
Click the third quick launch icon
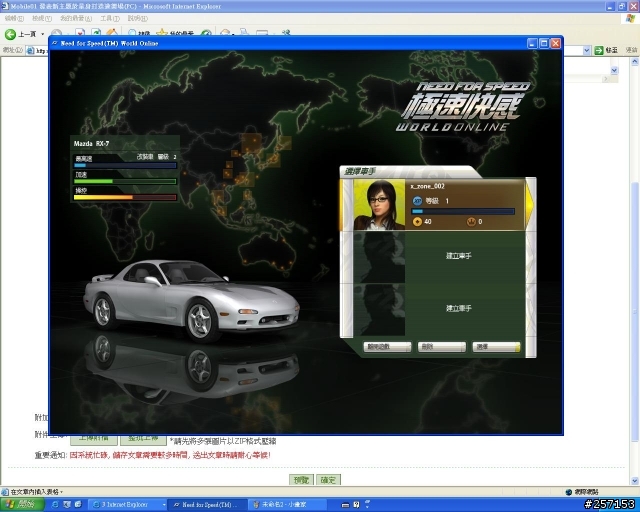click(78, 505)
